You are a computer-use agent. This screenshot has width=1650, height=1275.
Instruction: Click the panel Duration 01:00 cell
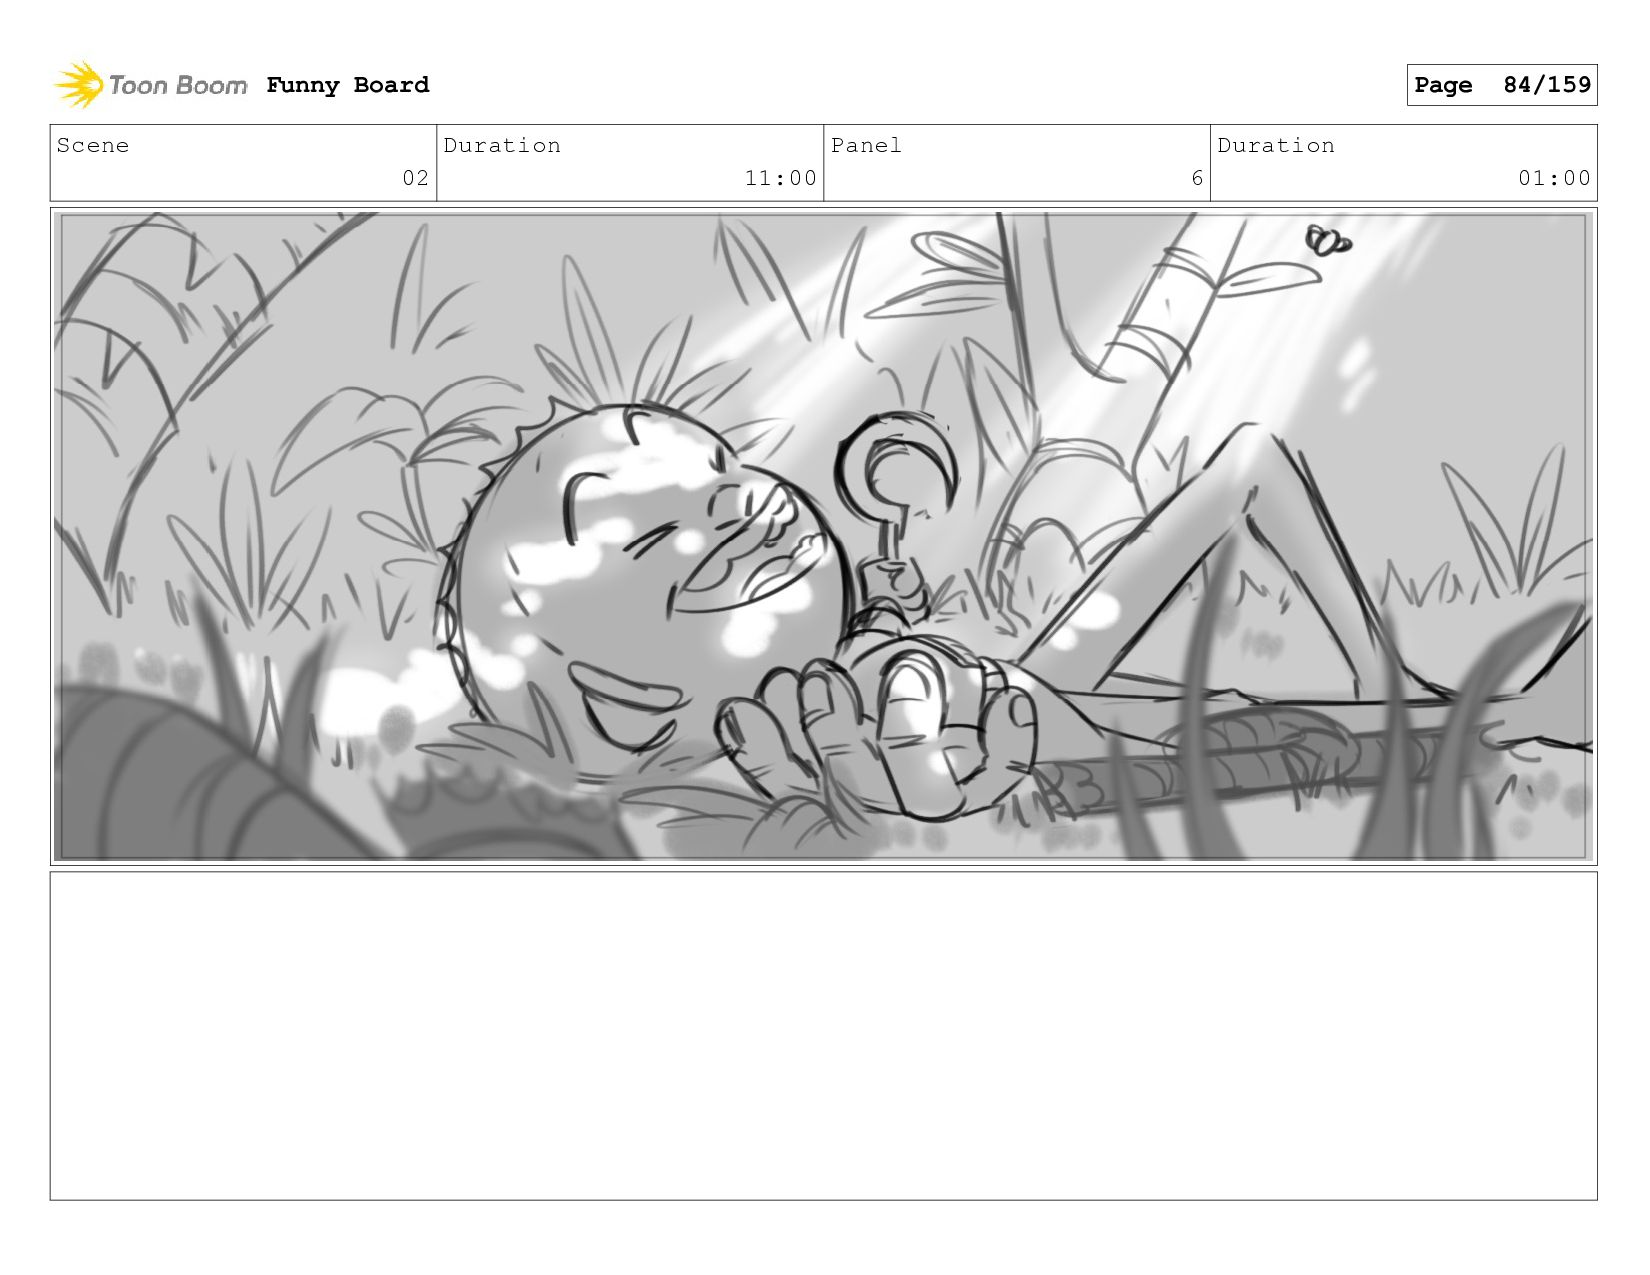(1404, 163)
